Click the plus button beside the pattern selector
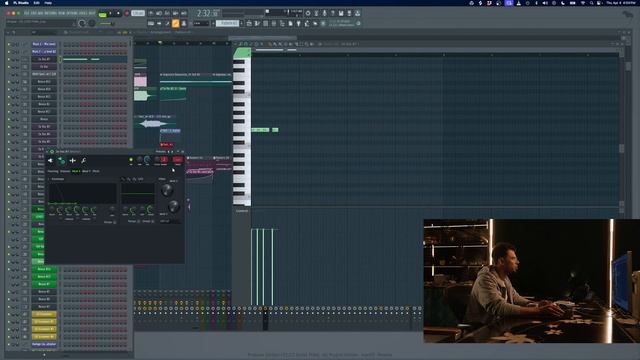The image size is (640, 360). click(241, 23)
